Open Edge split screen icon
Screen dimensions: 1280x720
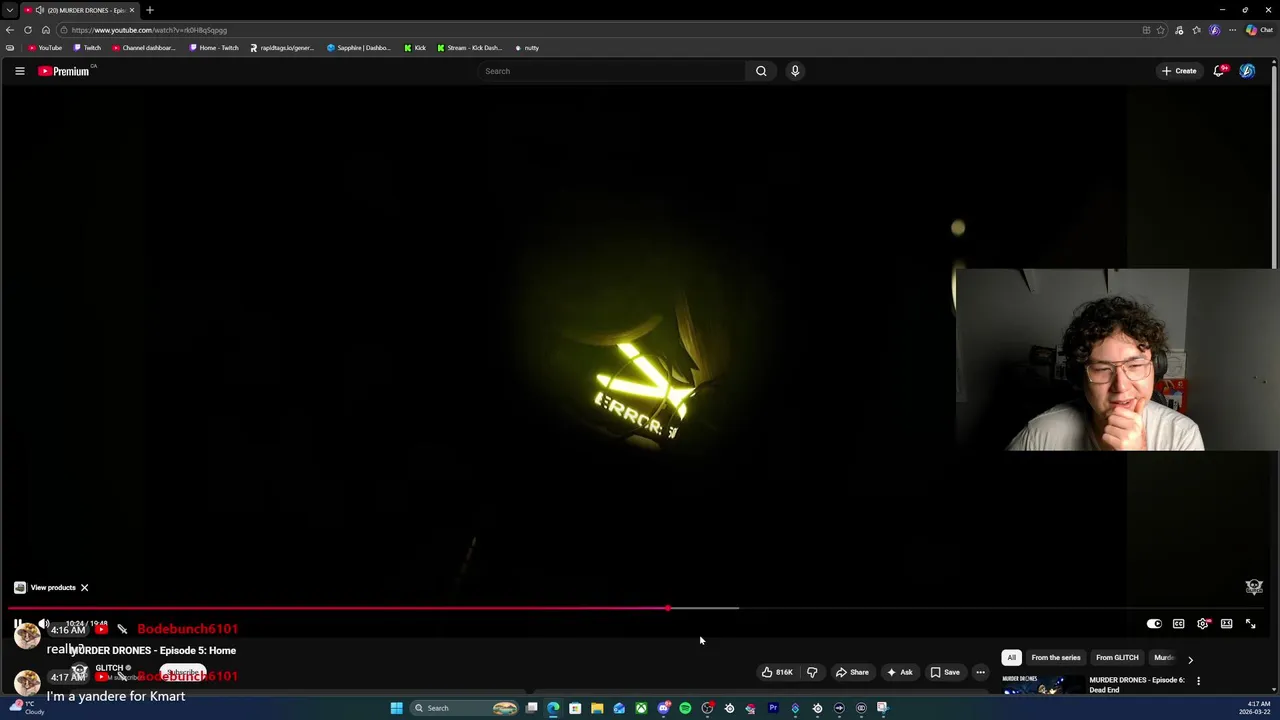coord(1146,30)
